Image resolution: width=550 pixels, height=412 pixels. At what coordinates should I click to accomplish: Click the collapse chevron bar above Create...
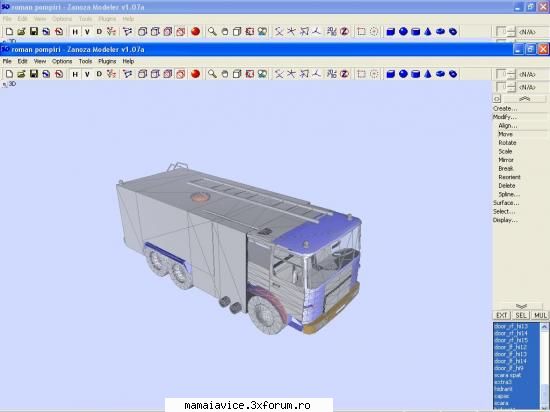tap(524, 99)
